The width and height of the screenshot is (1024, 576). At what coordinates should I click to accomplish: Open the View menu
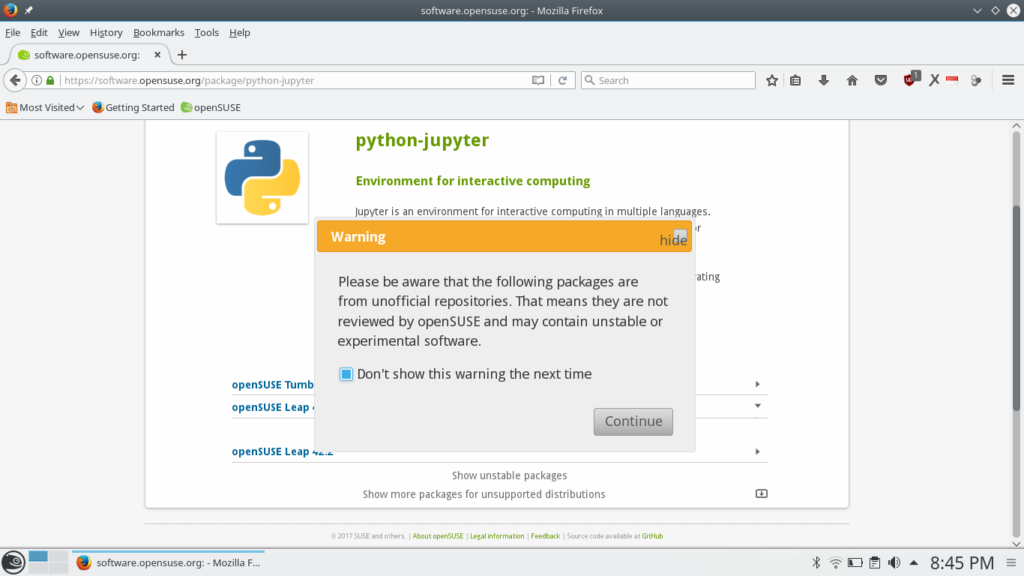pyautogui.click(x=69, y=33)
